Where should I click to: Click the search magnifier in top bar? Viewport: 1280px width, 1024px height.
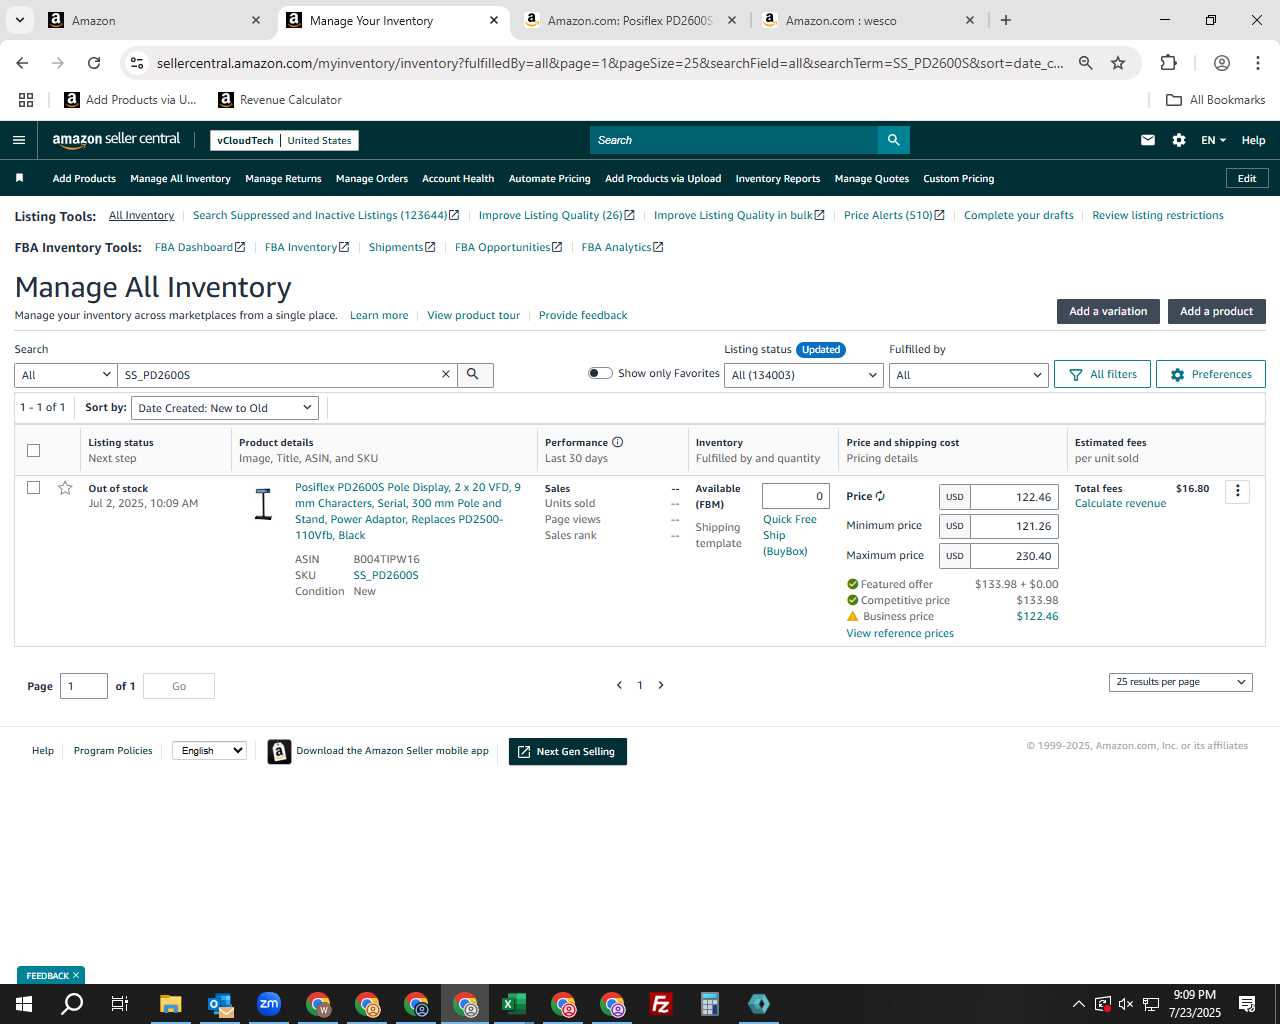(893, 140)
